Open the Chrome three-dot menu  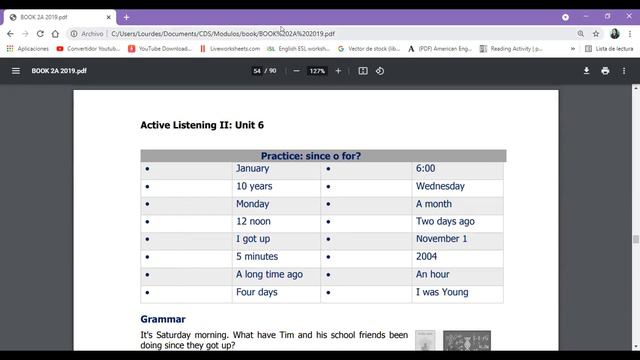630,34
